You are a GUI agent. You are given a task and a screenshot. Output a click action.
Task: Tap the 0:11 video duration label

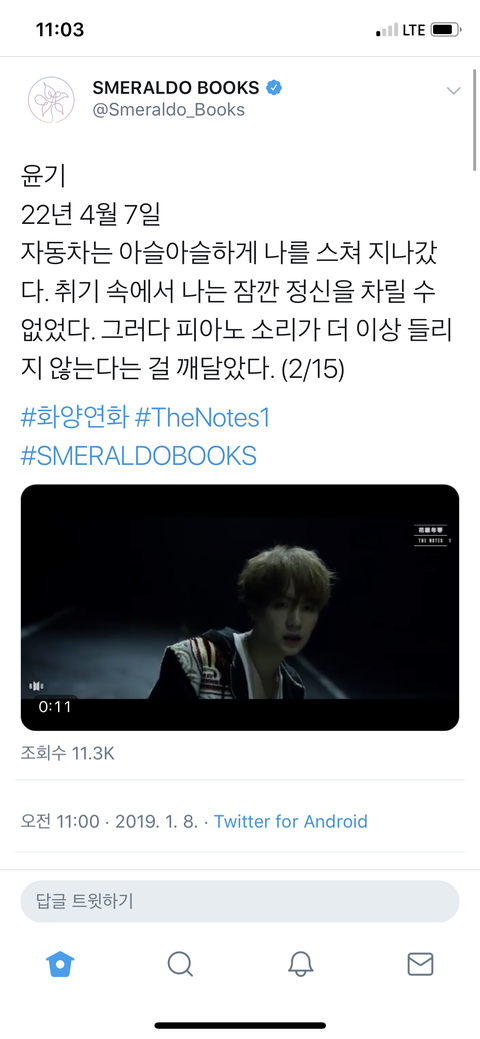click(x=54, y=706)
